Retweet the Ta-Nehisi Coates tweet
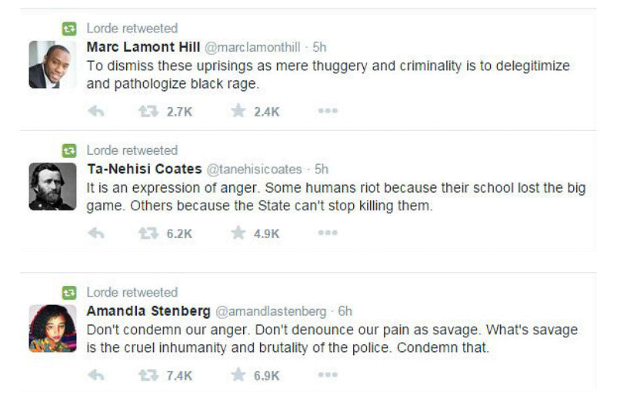 (148, 233)
